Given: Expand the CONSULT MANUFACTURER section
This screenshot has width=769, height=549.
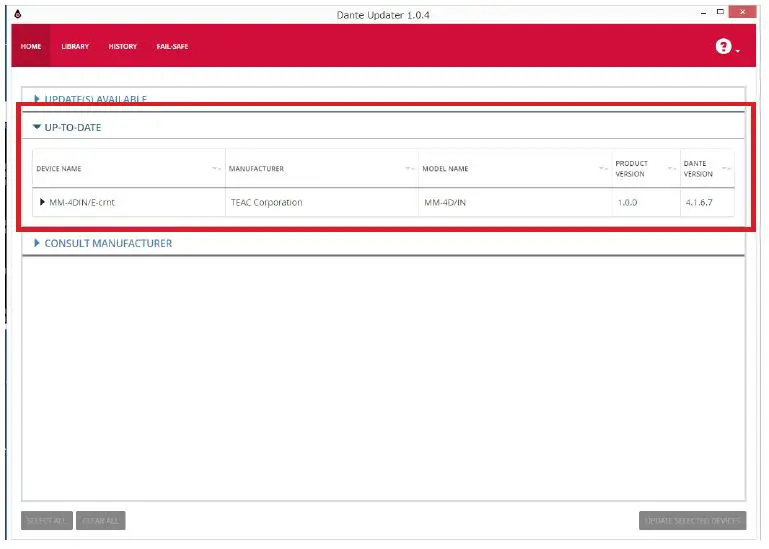Looking at the screenshot, I should [37, 243].
